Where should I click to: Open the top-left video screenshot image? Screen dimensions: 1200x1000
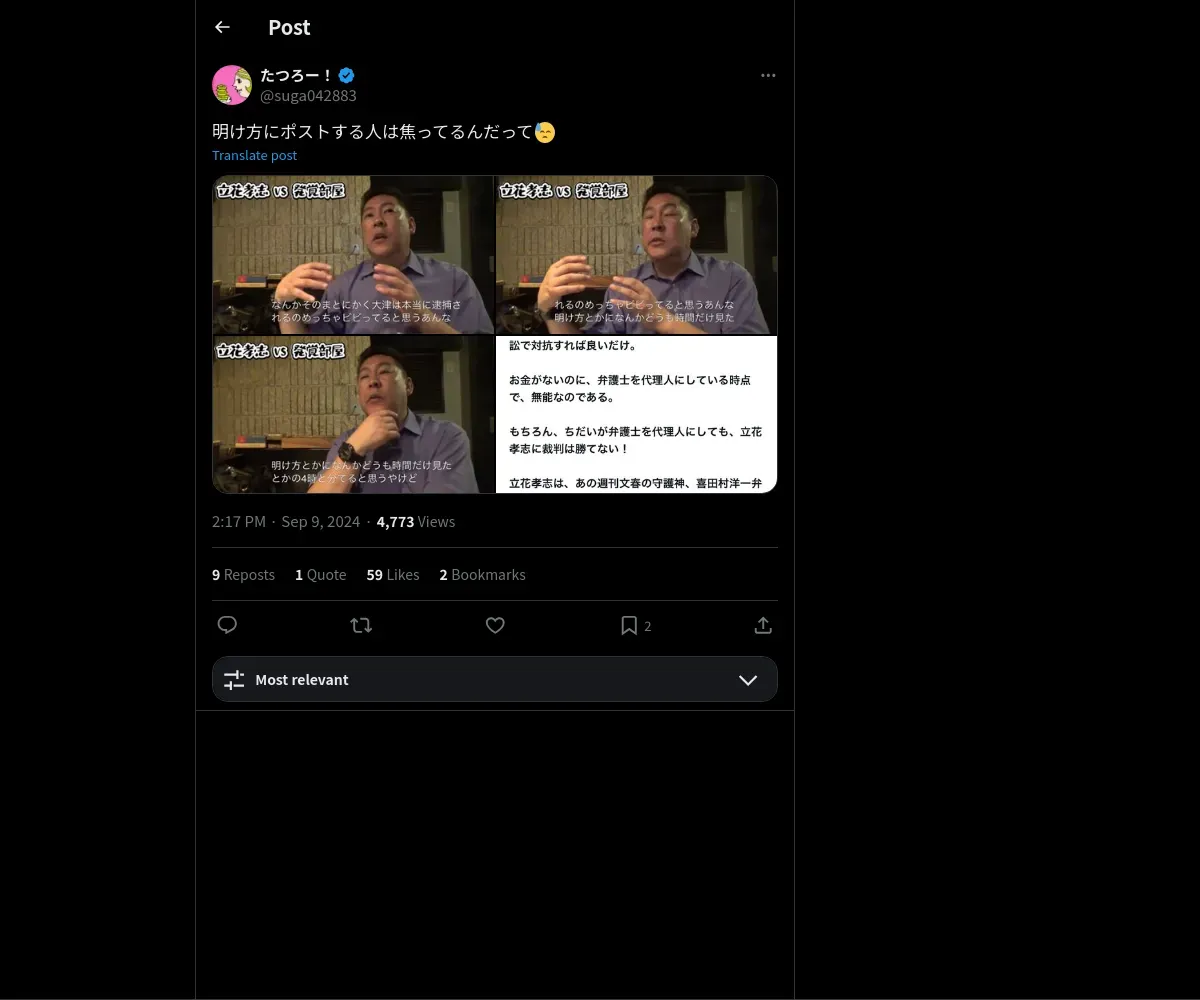coord(353,255)
